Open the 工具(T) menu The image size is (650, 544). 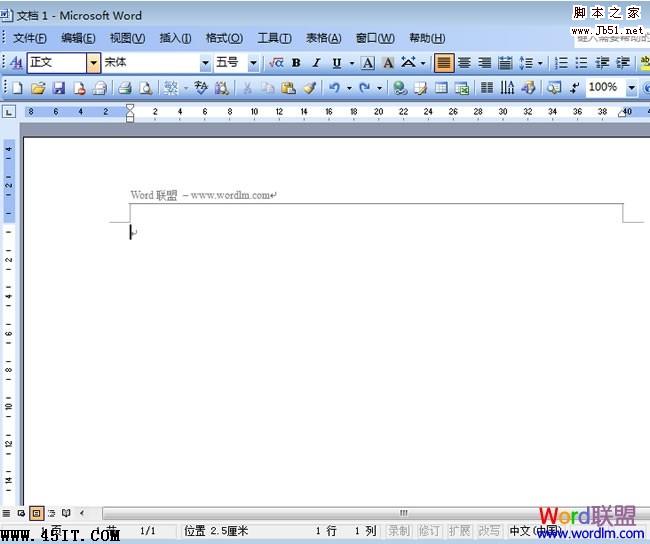tap(274, 38)
